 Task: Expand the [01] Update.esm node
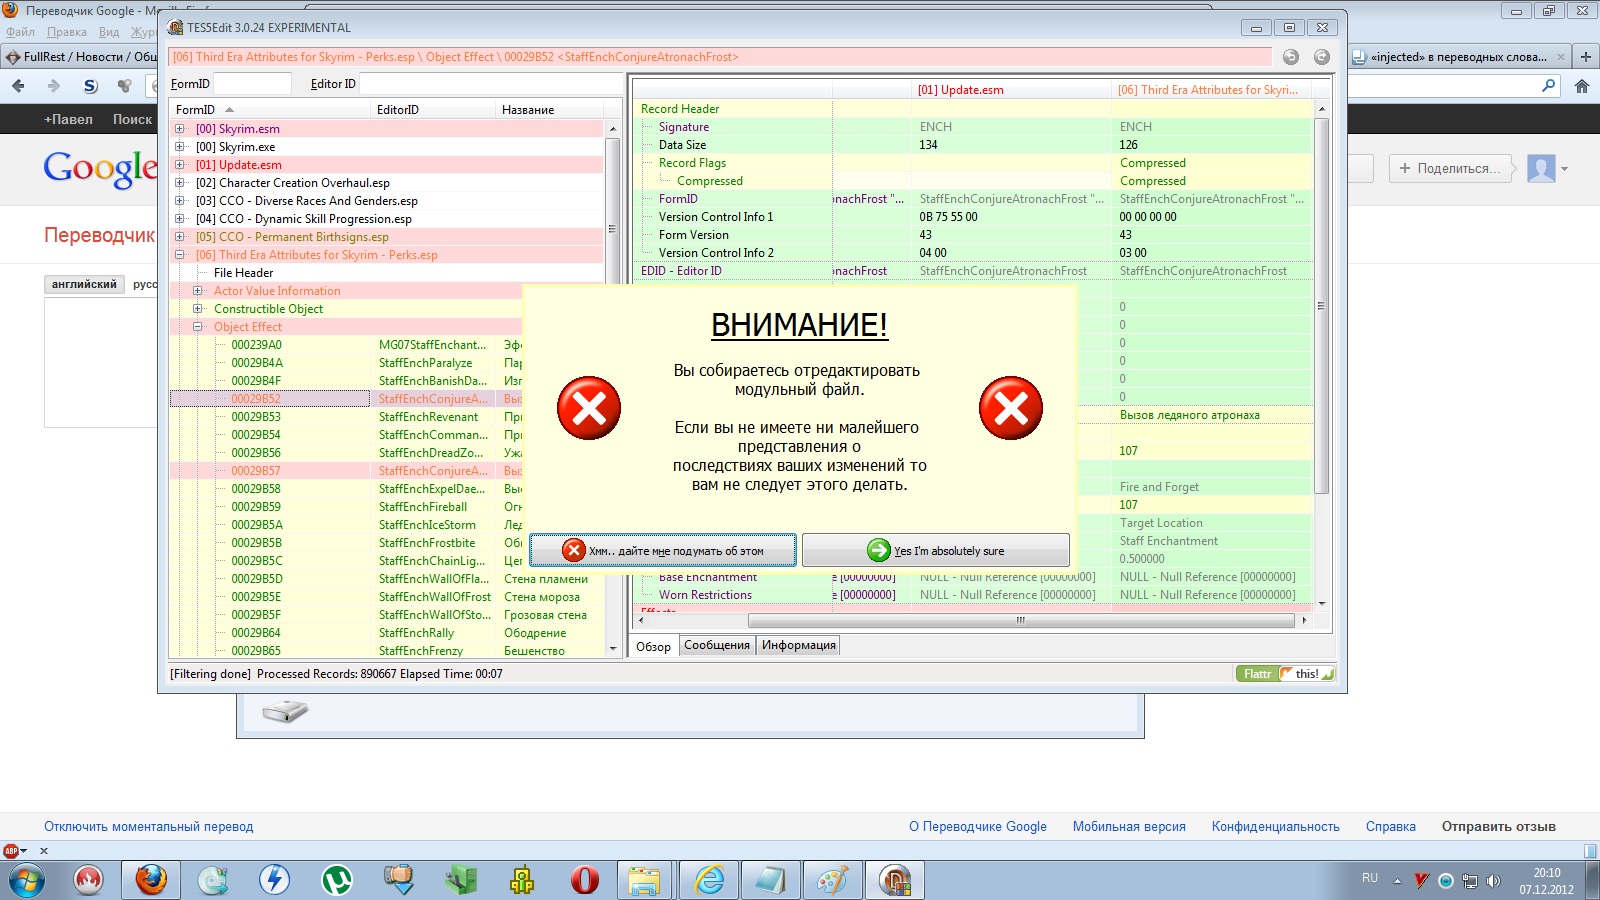coord(180,165)
